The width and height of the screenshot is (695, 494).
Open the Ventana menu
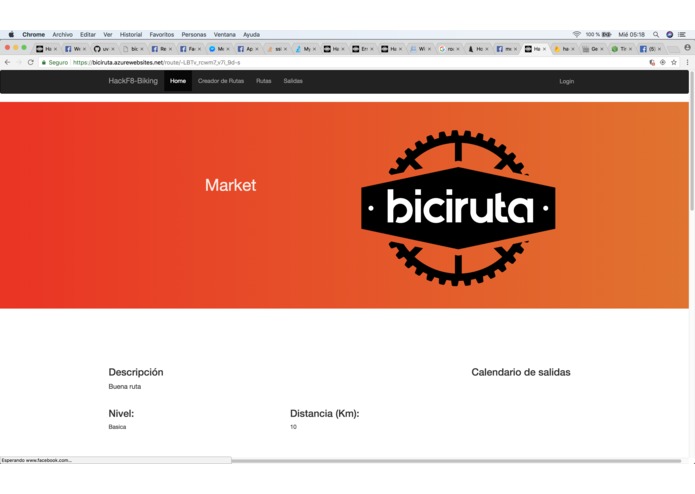[x=225, y=34]
